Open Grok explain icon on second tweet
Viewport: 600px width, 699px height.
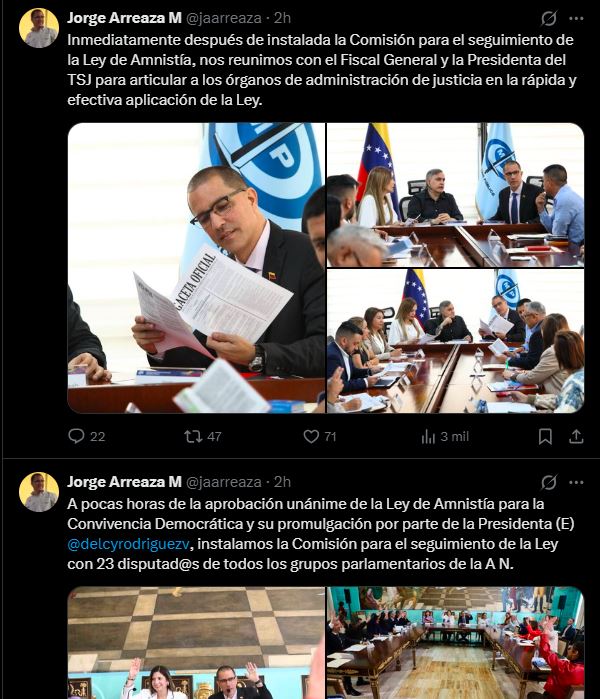tap(549, 482)
